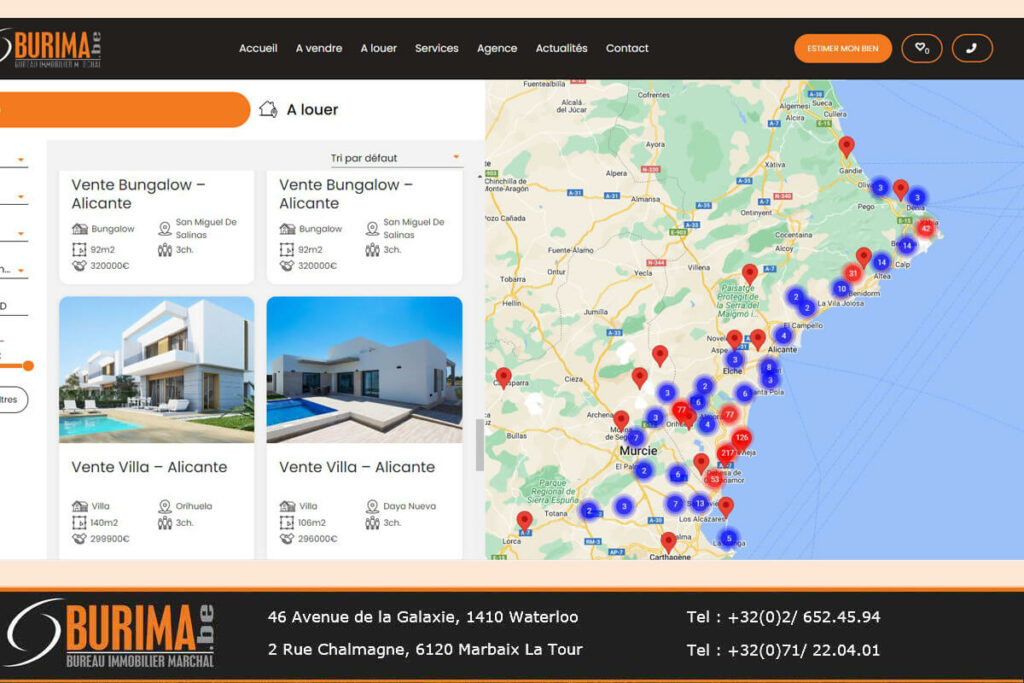The width and height of the screenshot is (1024, 683).
Task: Open the red map cluster showing 217
Action: pyautogui.click(x=727, y=453)
